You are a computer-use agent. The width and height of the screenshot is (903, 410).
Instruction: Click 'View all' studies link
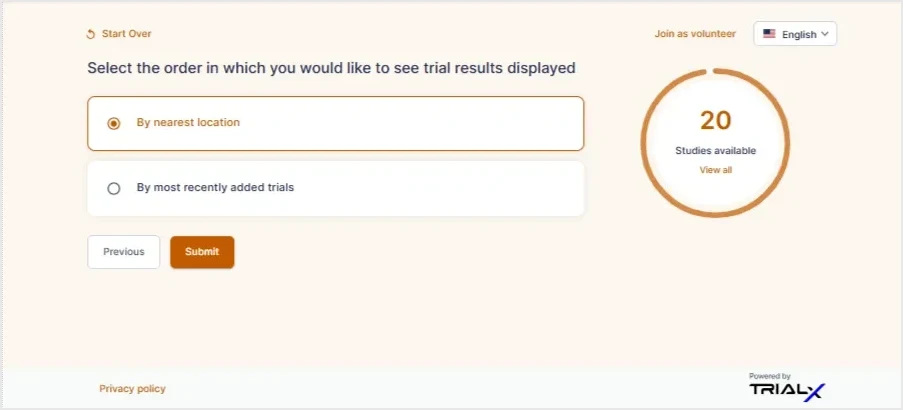point(715,170)
